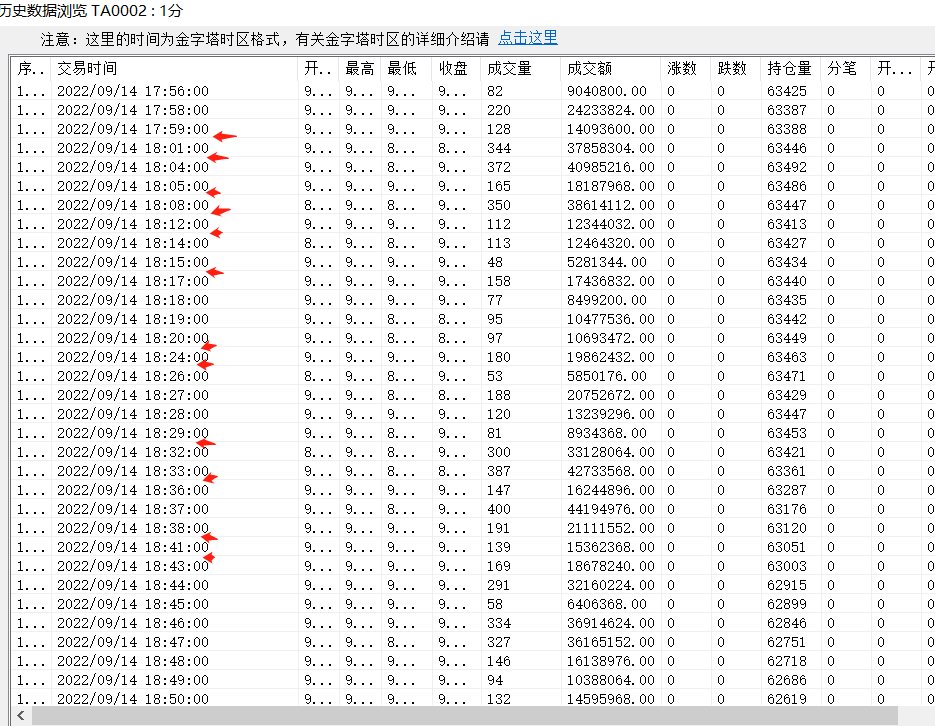Click the 成交额 column header
This screenshot has width=935, height=726.
coord(610,69)
